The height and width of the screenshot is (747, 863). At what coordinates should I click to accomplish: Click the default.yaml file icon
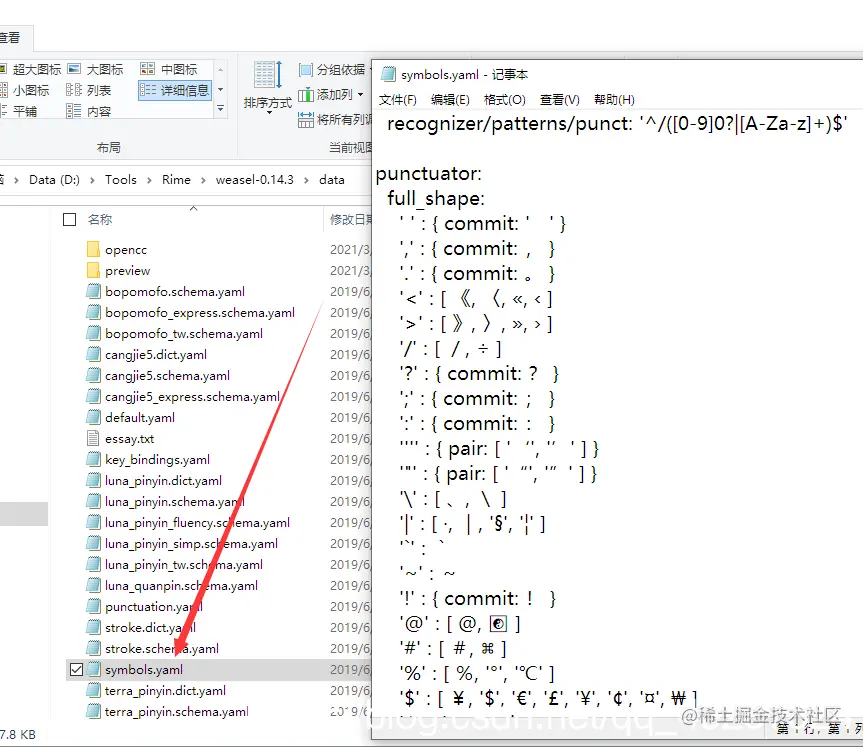pos(94,418)
